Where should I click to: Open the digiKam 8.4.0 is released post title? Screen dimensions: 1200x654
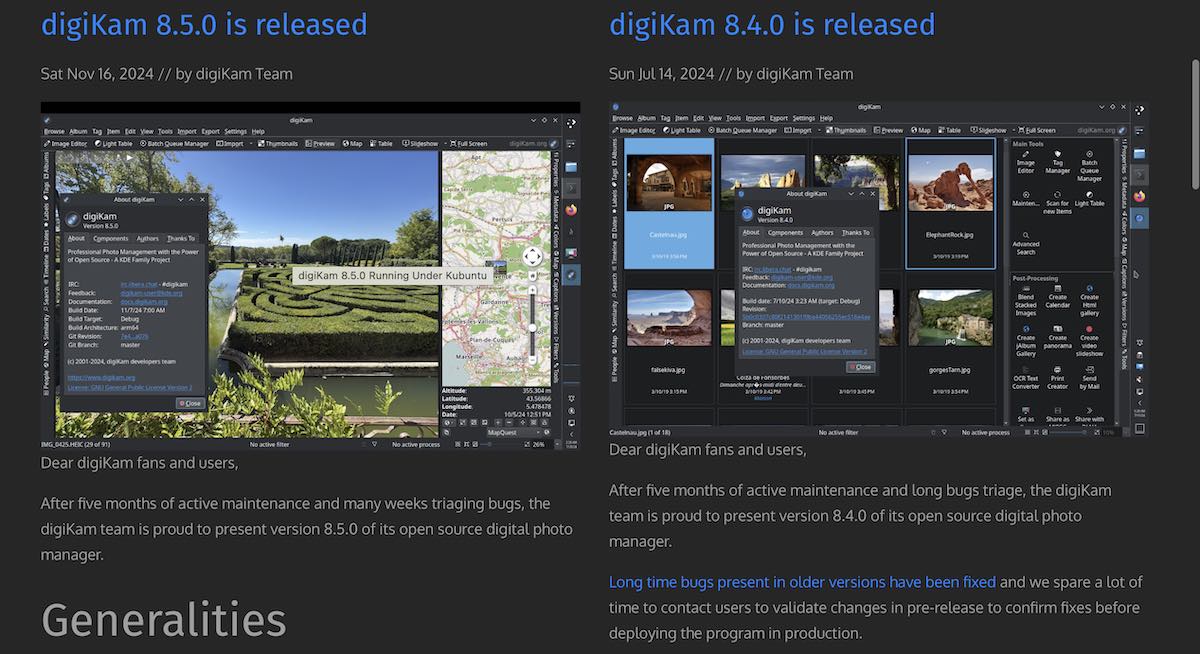point(772,24)
